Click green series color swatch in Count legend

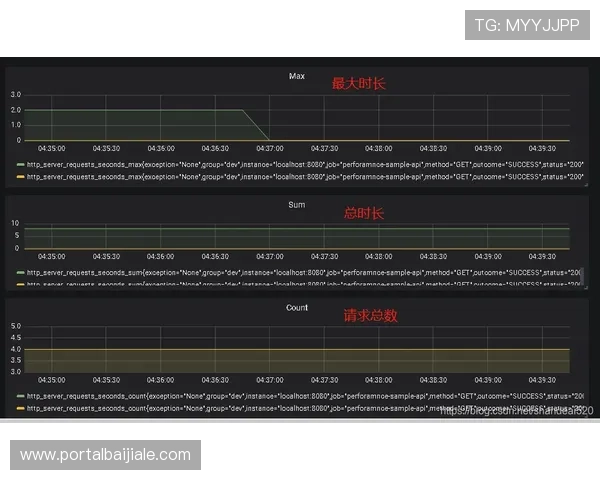click(x=21, y=396)
